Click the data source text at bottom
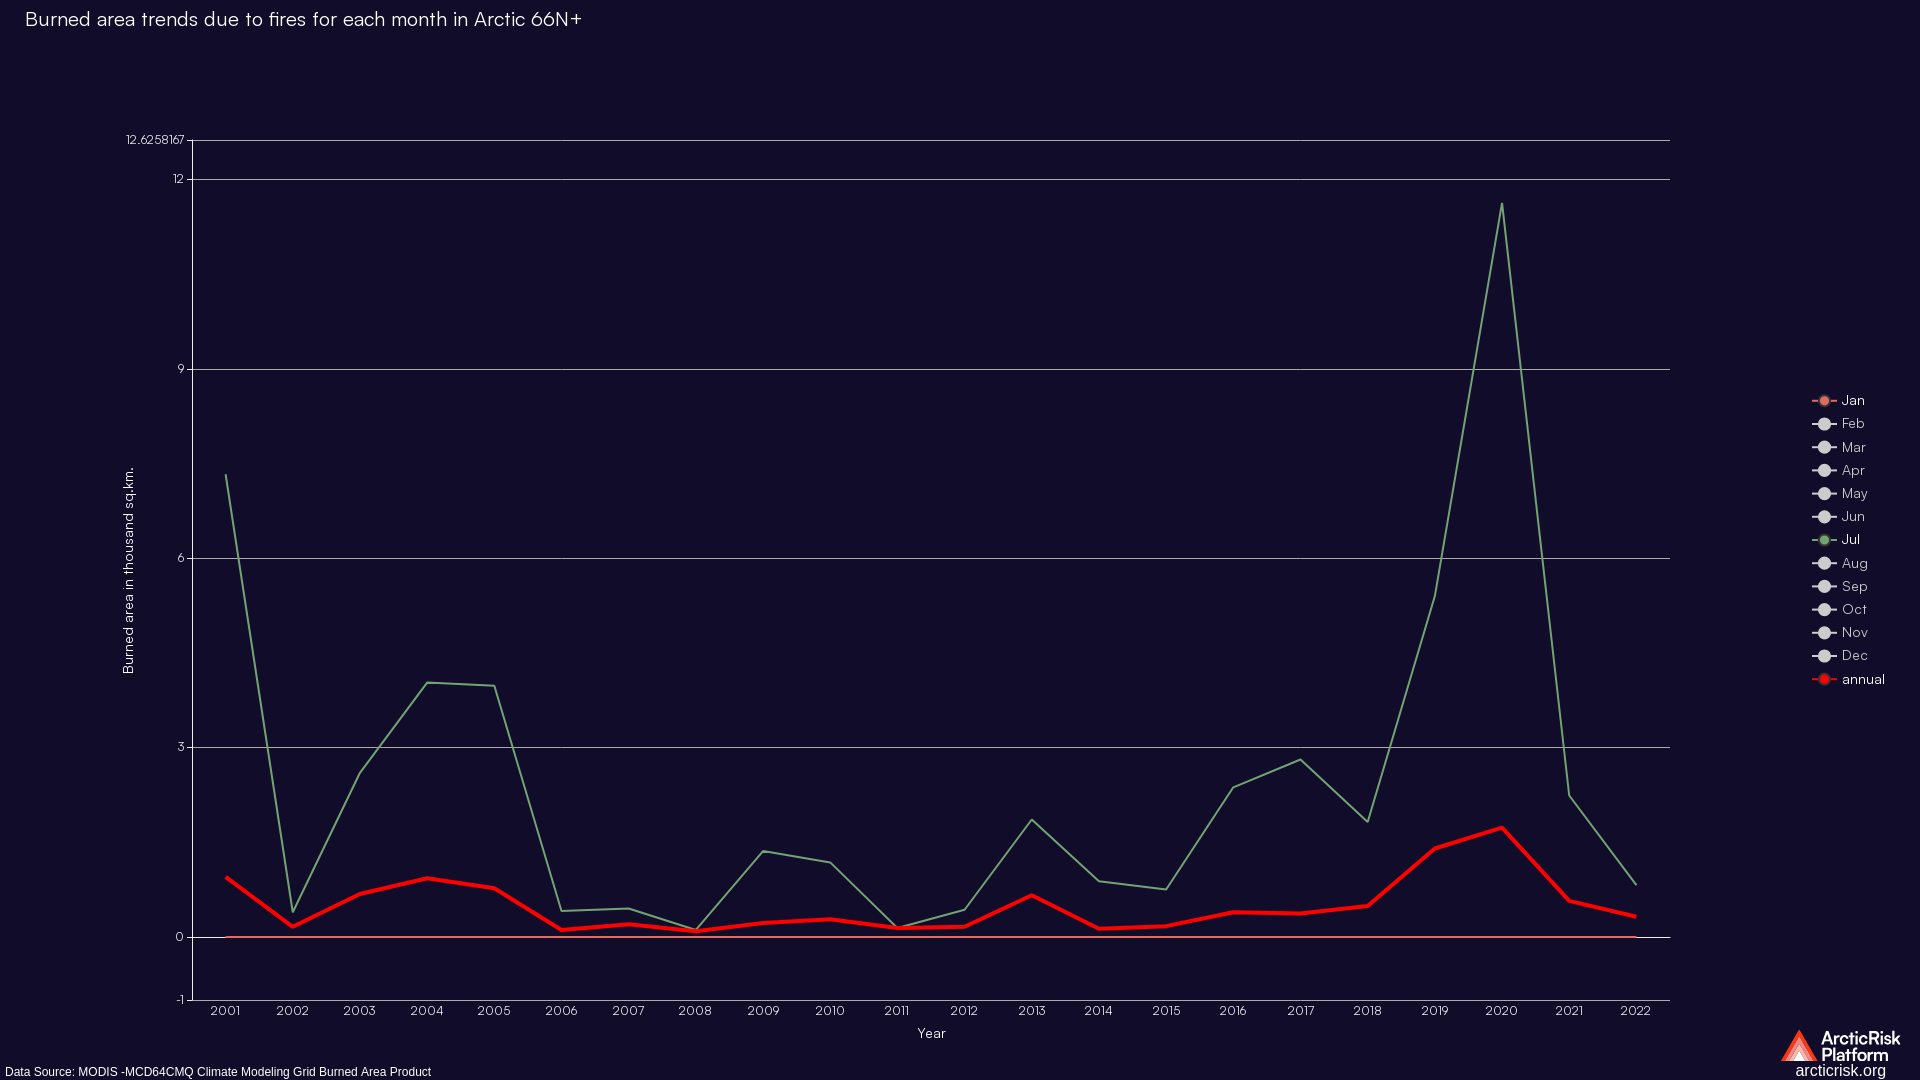 point(218,1072)
